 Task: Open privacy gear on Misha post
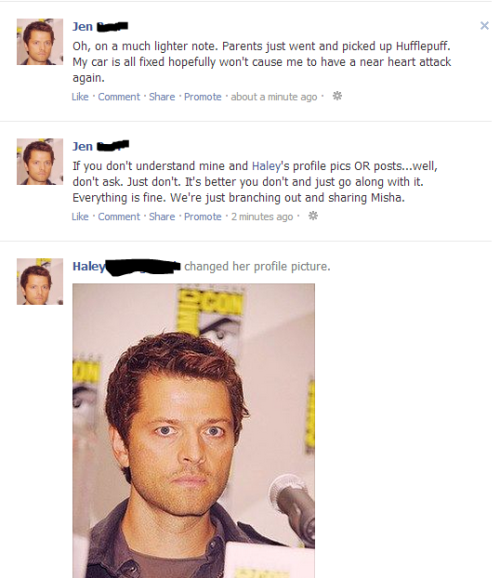pyautogui.click(x=313, y=216)
